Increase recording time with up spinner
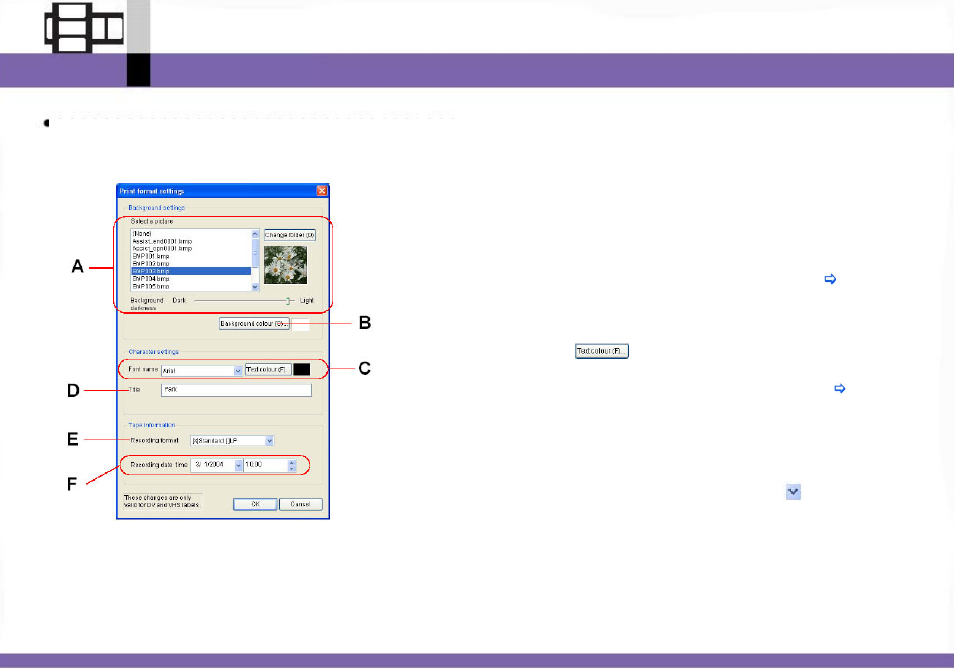Viewport: 954px width, 669px height. coord(291,463)
